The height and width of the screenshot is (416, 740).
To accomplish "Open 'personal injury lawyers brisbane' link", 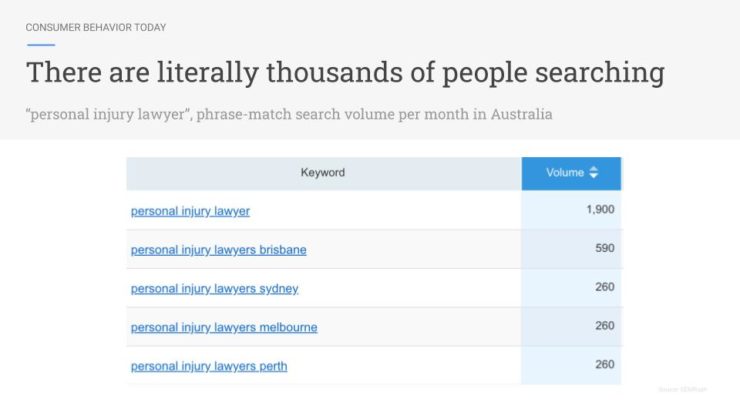I will [219, 250].
